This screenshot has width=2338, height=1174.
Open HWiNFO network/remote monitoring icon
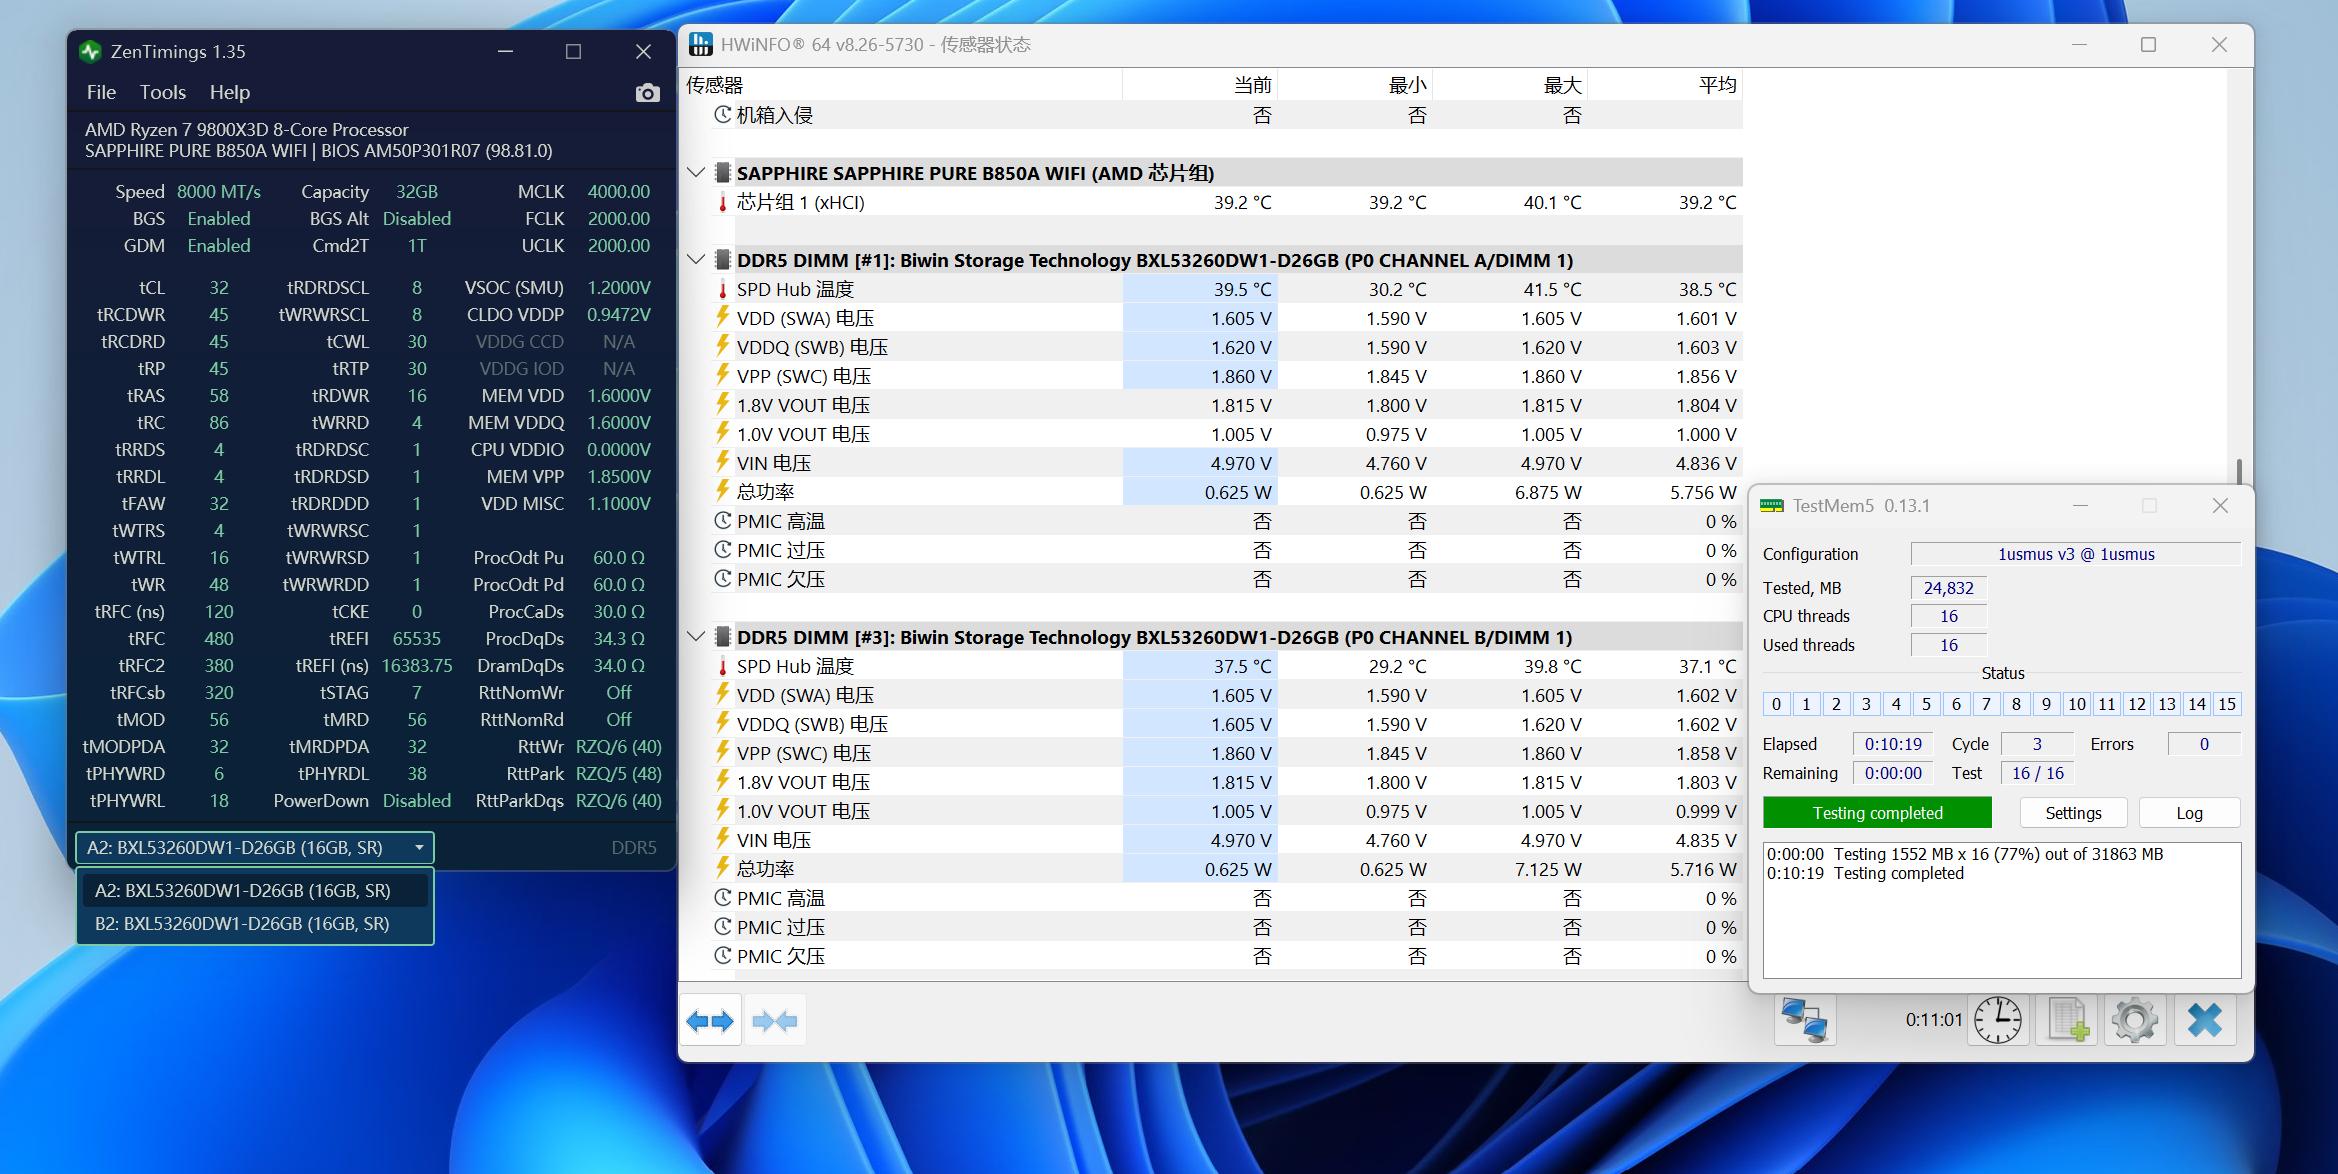[1805, 1021]
